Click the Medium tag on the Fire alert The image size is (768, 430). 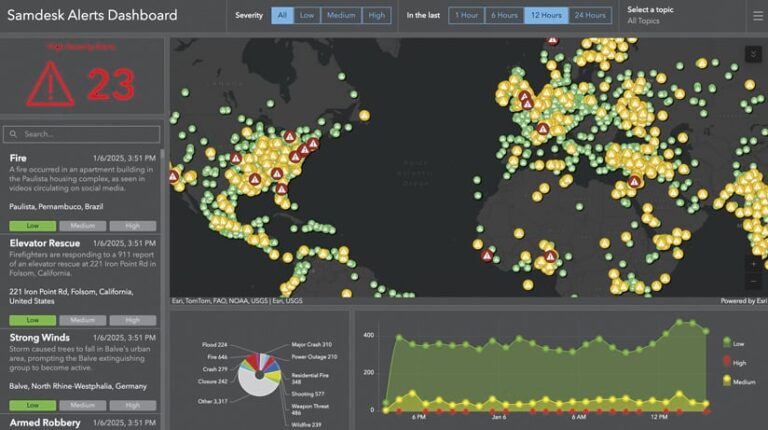[x=82, y=226]
